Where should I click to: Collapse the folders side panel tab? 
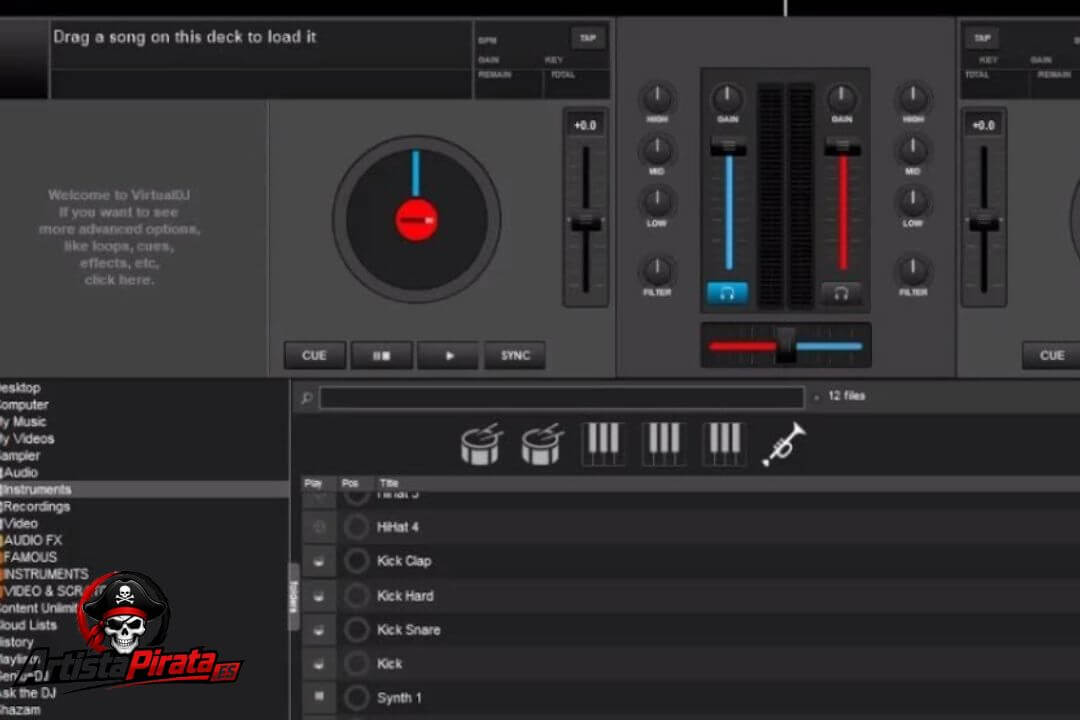[x=293, y=597]
